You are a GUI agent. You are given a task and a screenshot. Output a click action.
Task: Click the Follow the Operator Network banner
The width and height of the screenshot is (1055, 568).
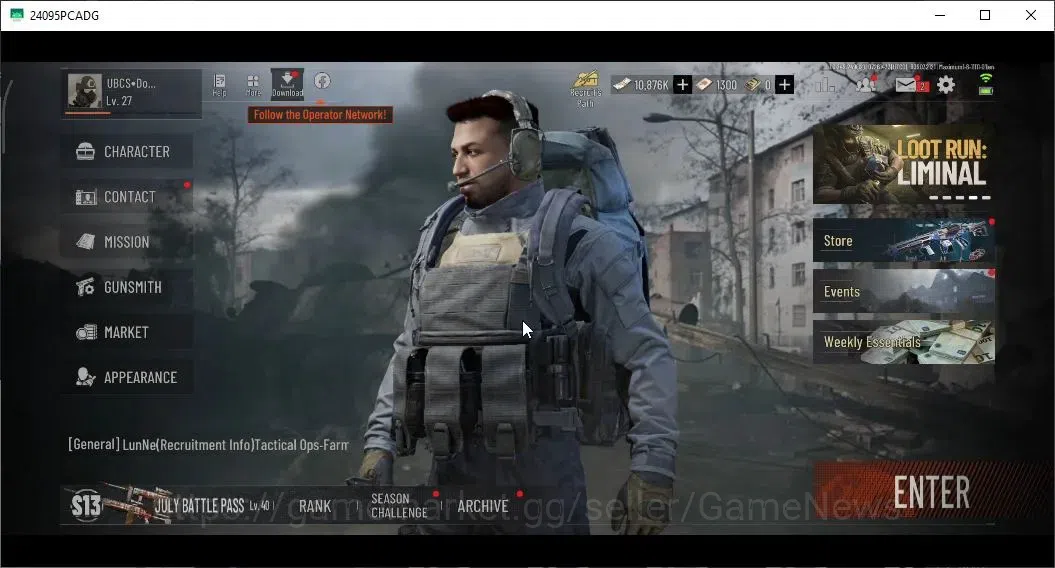[x=320, y=115]
